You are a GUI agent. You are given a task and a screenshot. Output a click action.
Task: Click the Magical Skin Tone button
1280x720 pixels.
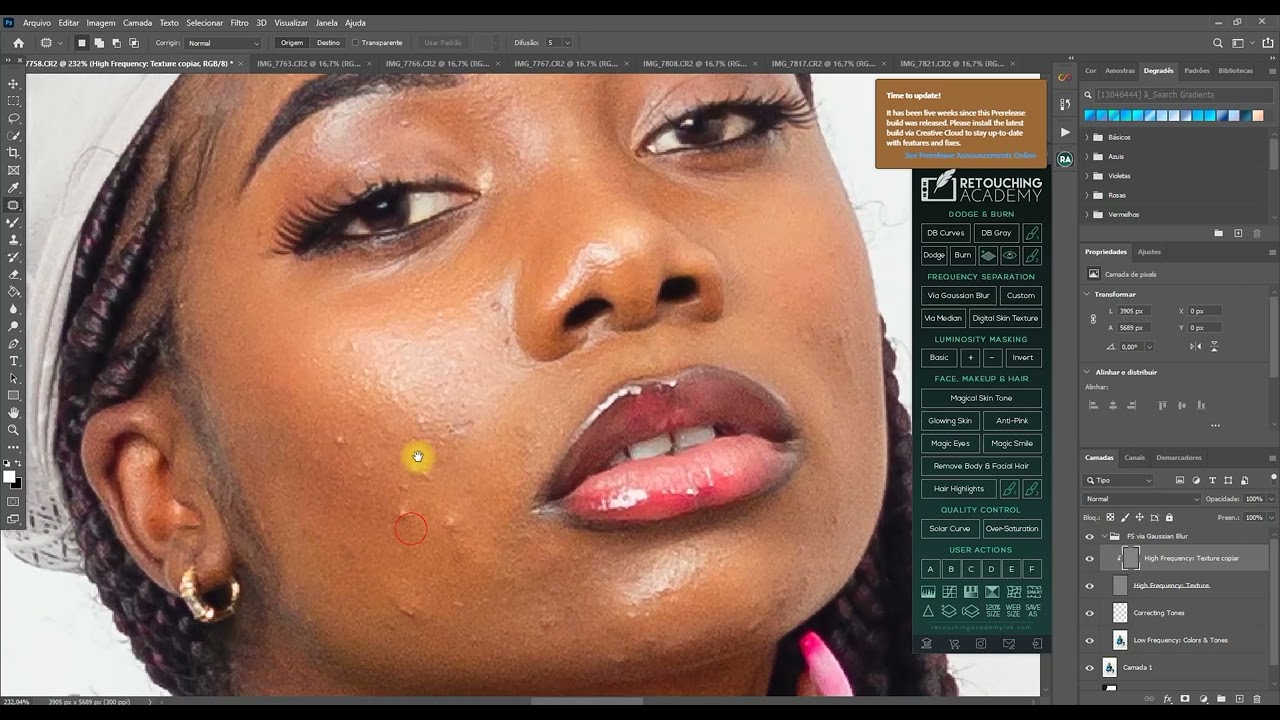(x=981, y=398)
